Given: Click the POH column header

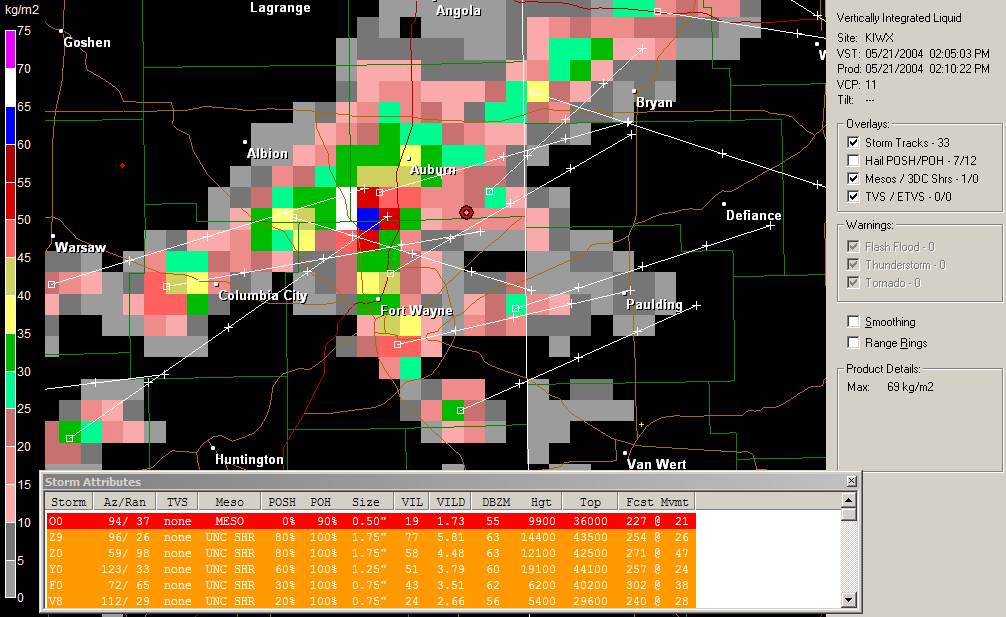Looking at the screenshot, I should point(321,502).
